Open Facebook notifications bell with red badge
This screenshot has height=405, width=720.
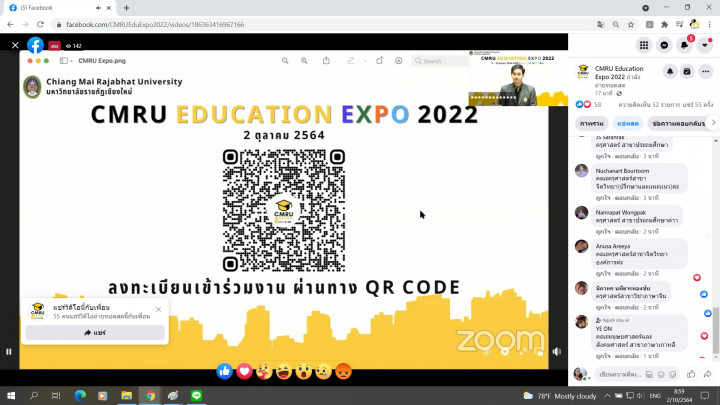coord(684,45)
